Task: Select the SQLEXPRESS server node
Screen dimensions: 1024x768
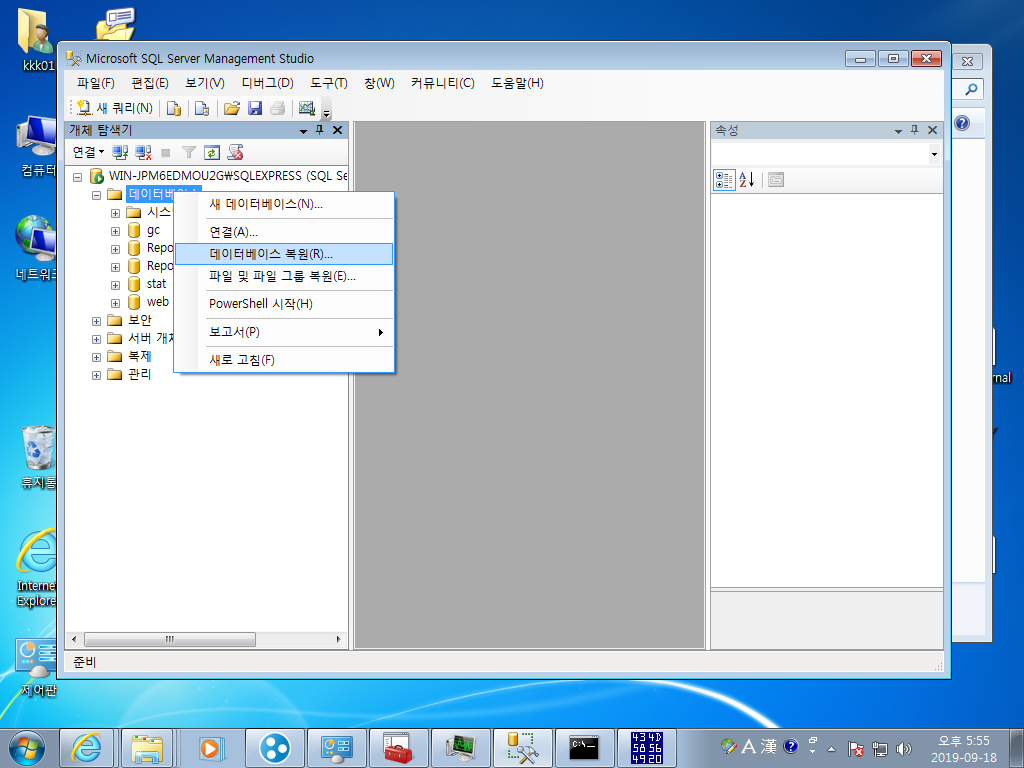Action: coord(227,176)
